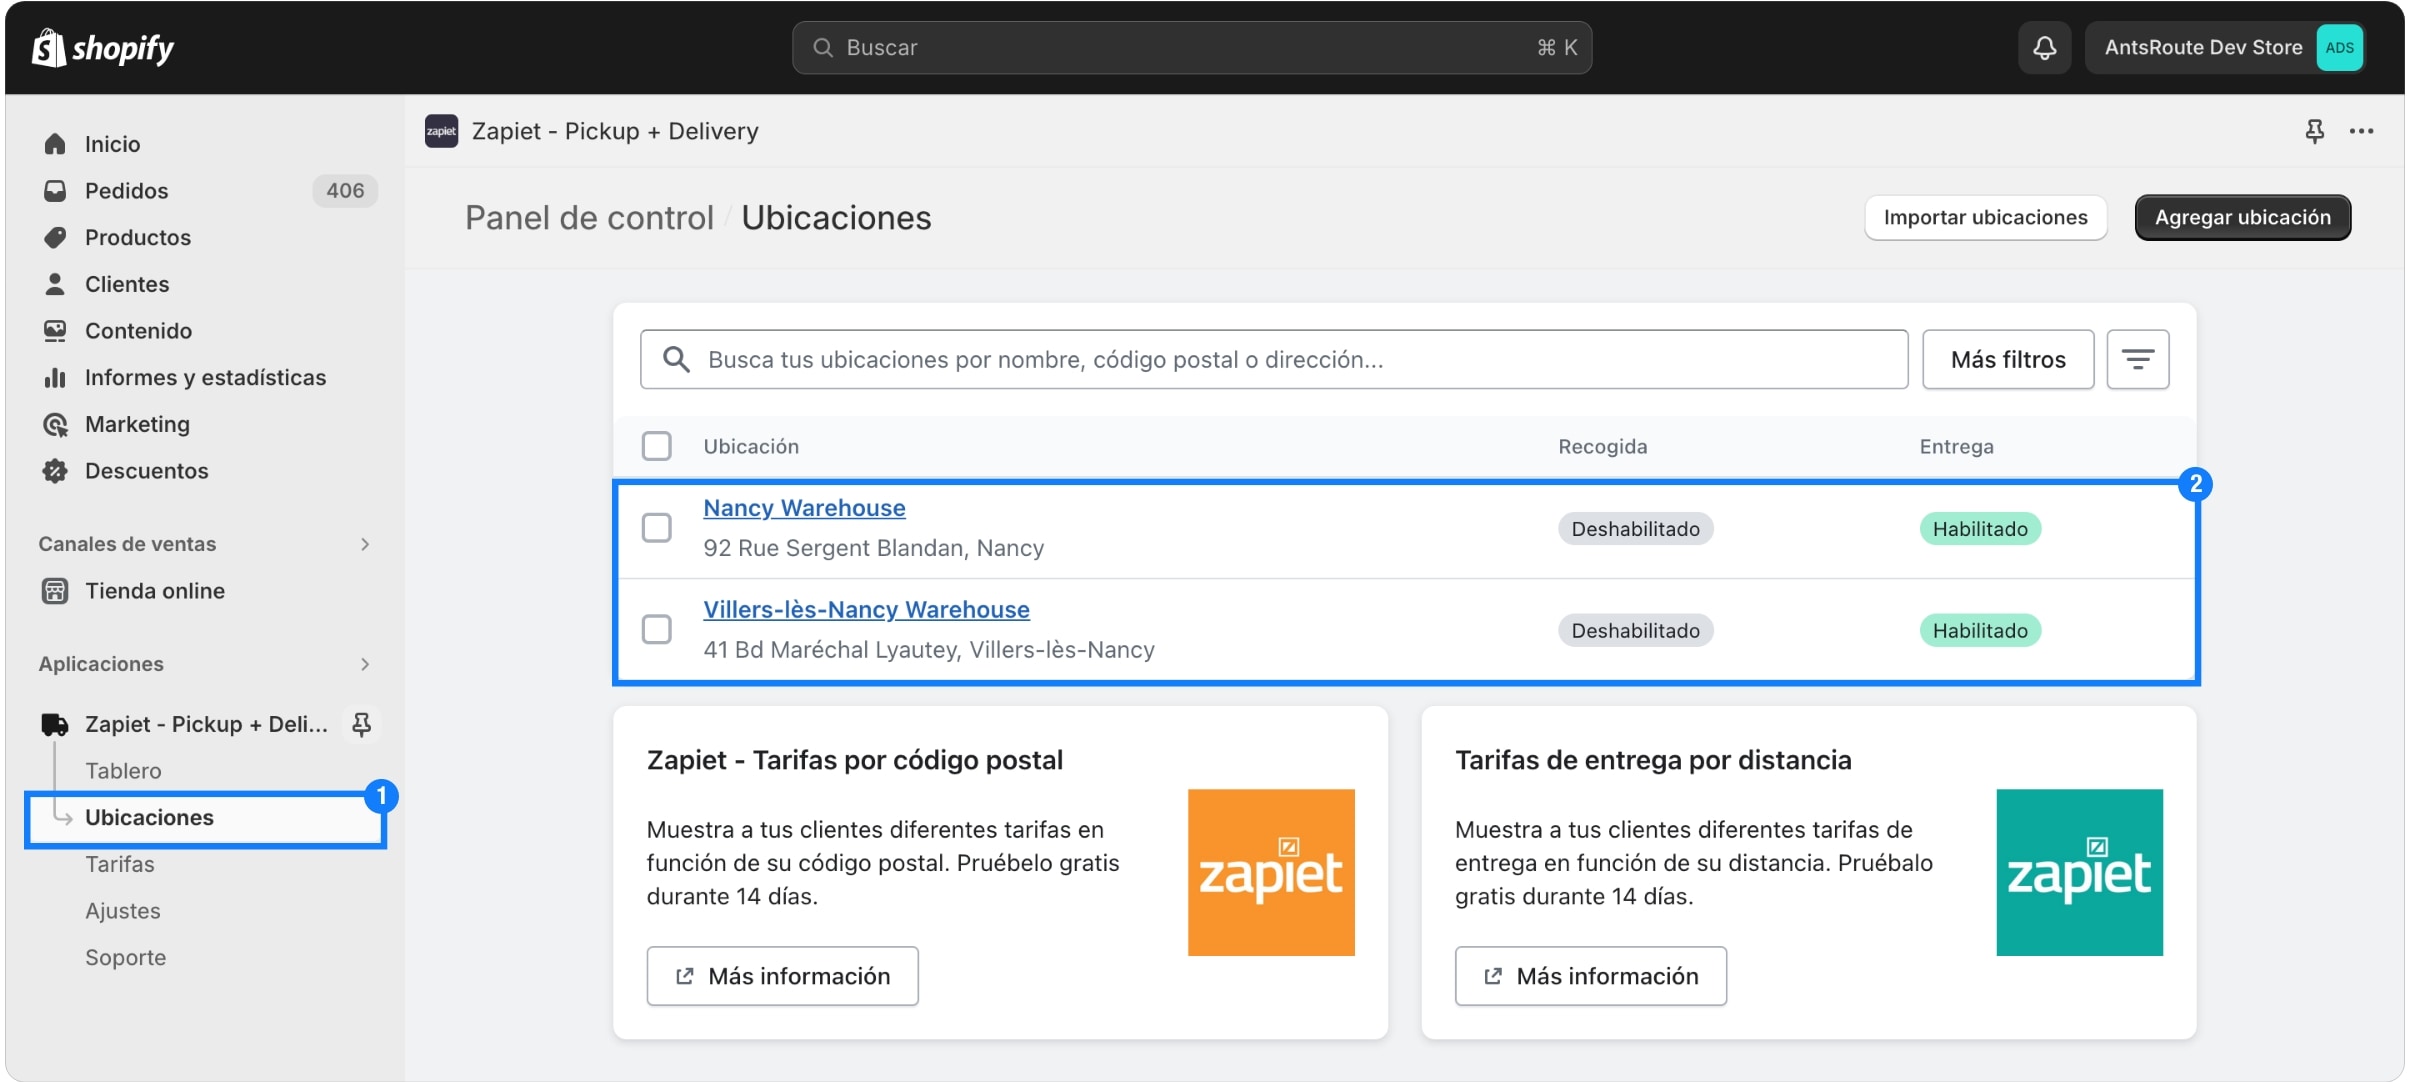
Task: Click the Recogida column header
Action: tap(1602, 447)
